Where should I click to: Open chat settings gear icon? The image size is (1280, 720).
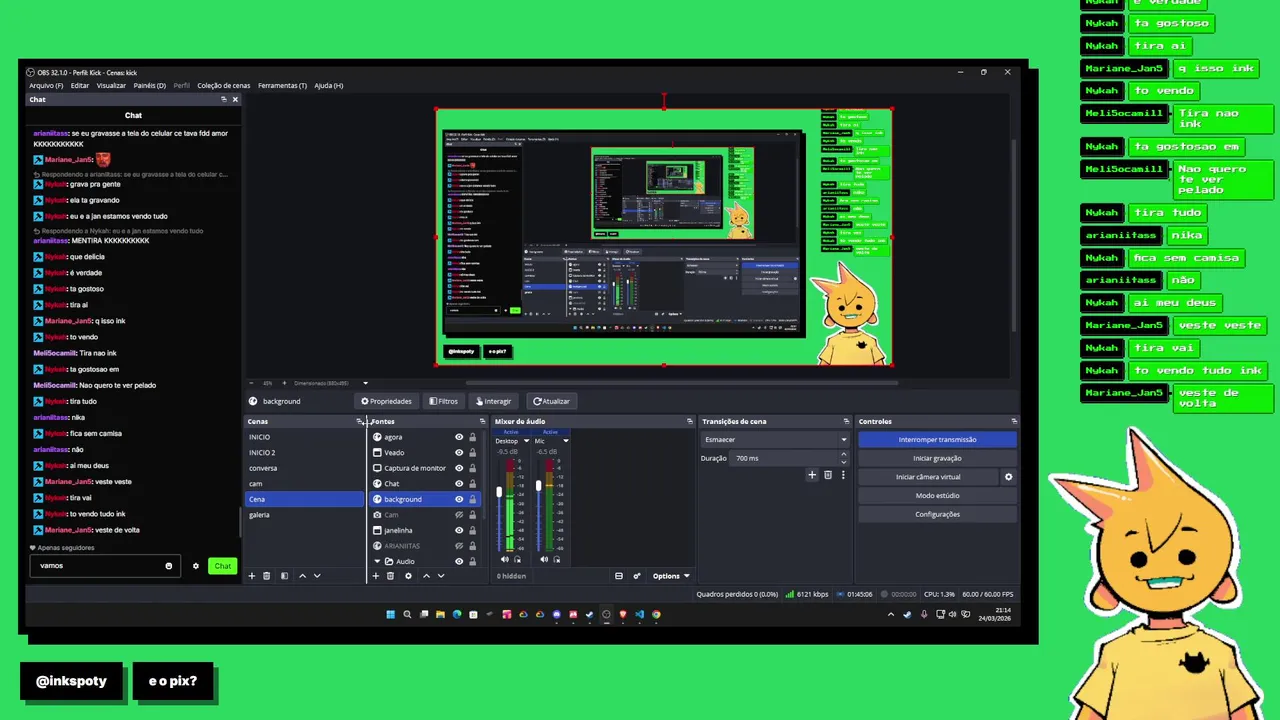pos(196,566)
